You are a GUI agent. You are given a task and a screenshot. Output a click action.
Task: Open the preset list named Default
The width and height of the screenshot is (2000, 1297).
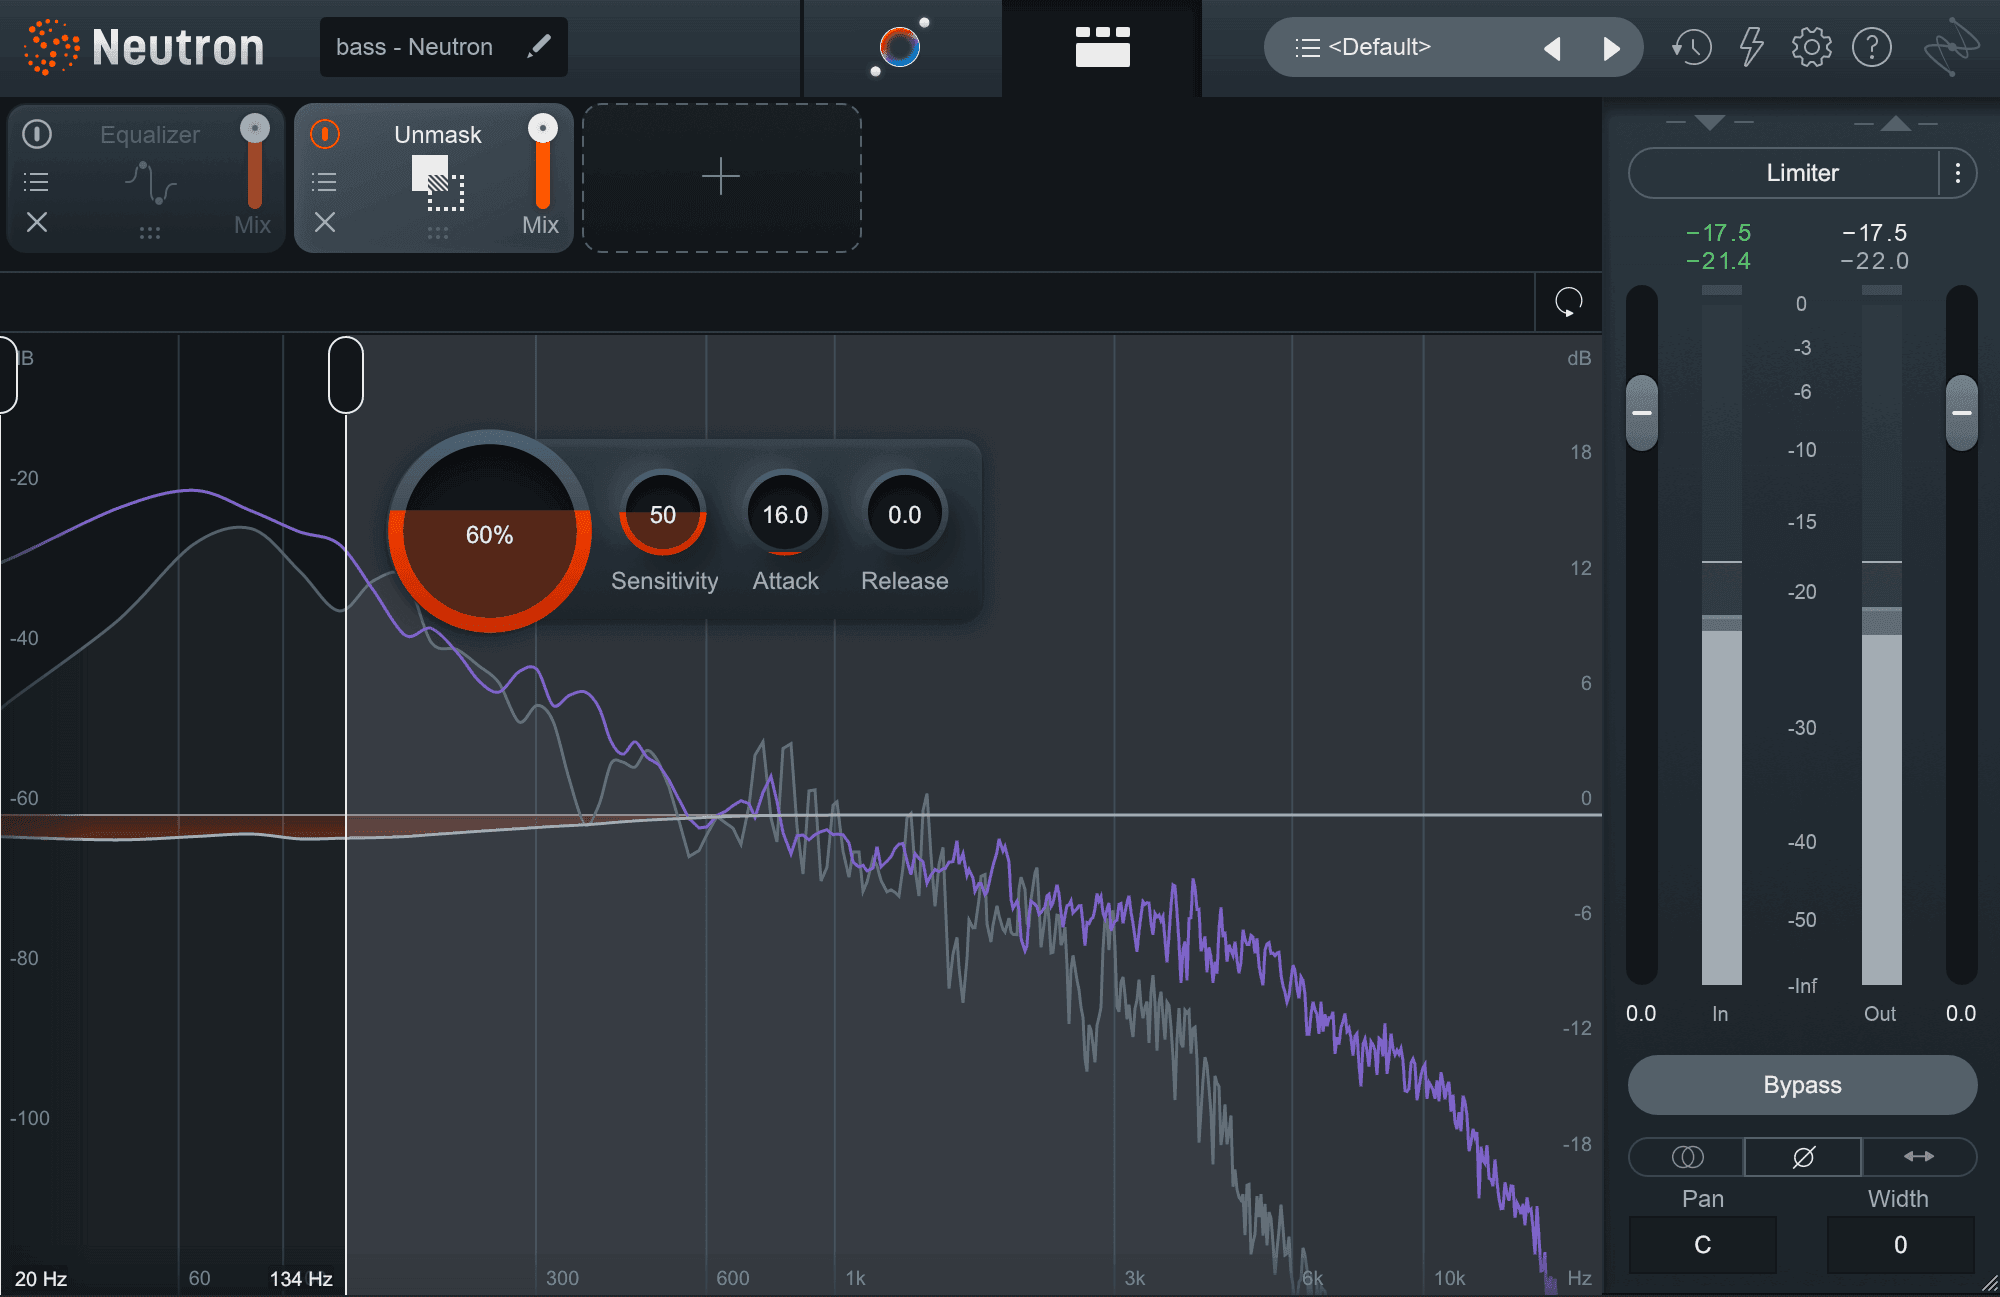click(x=1378, y=47)
